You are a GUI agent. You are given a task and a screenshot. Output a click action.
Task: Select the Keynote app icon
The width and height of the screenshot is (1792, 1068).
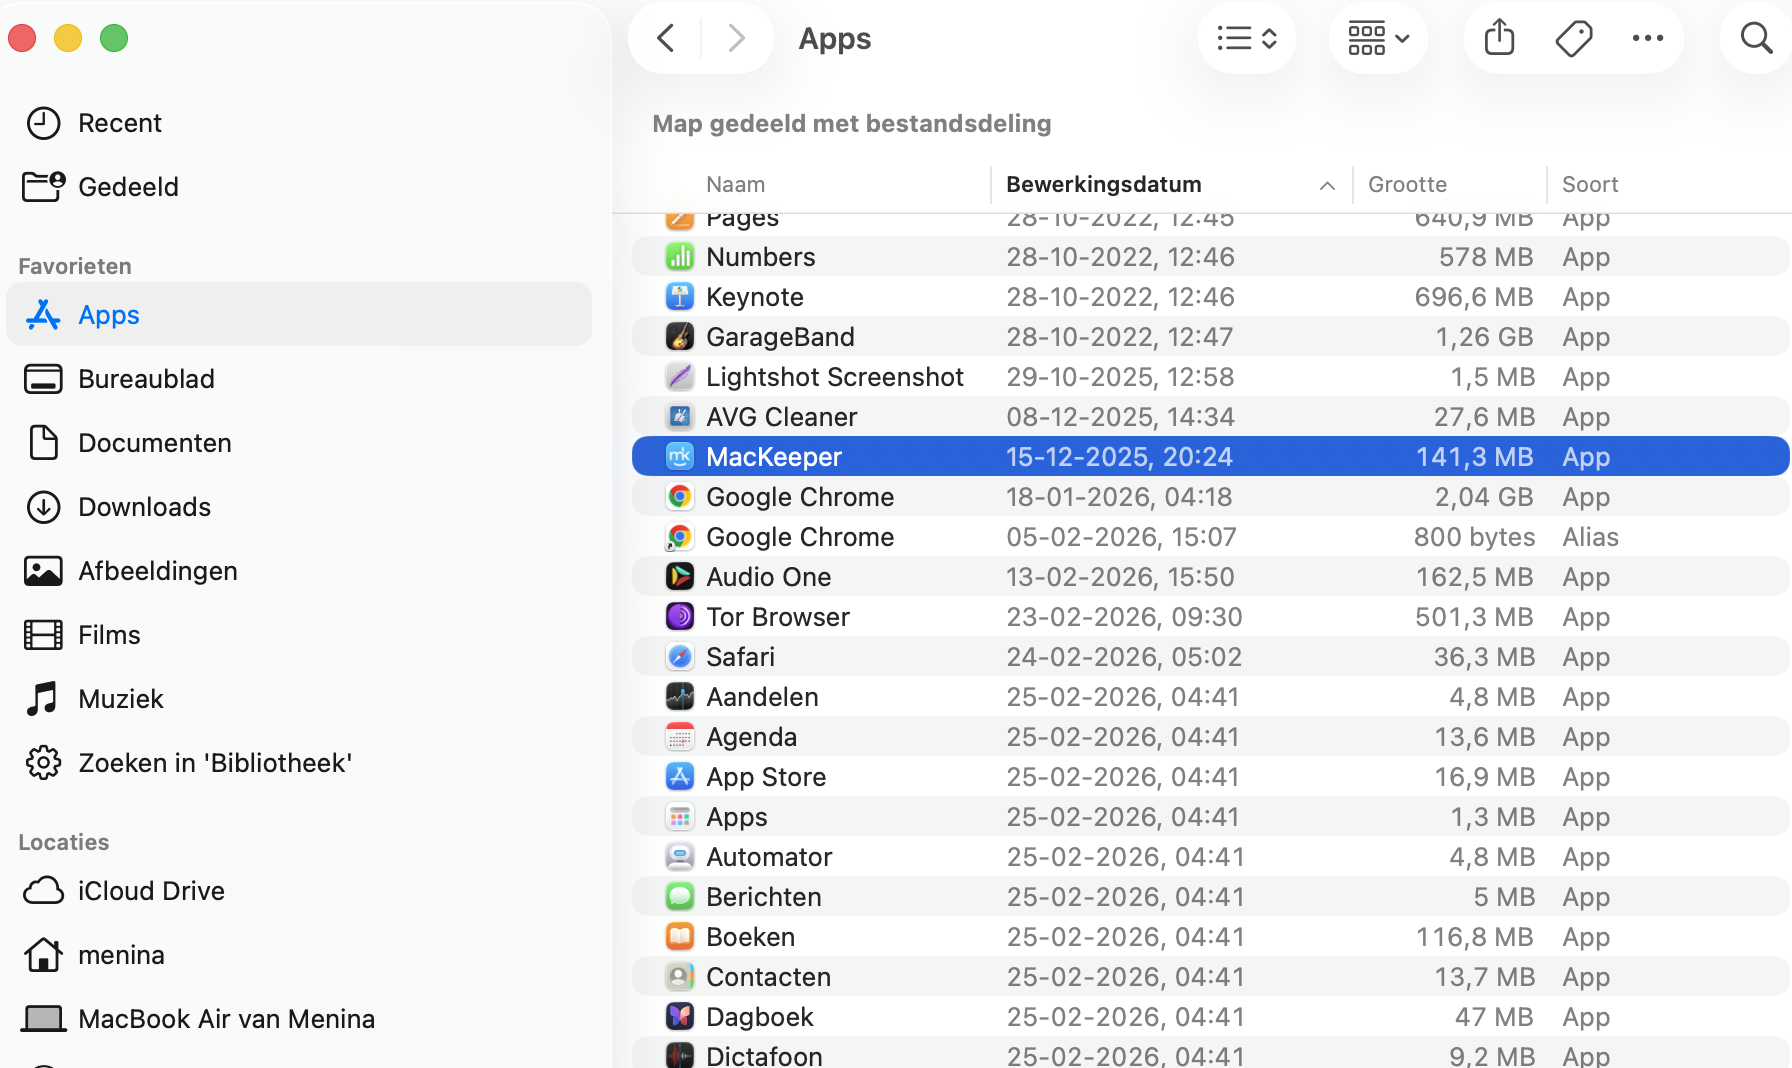point(680,296)
